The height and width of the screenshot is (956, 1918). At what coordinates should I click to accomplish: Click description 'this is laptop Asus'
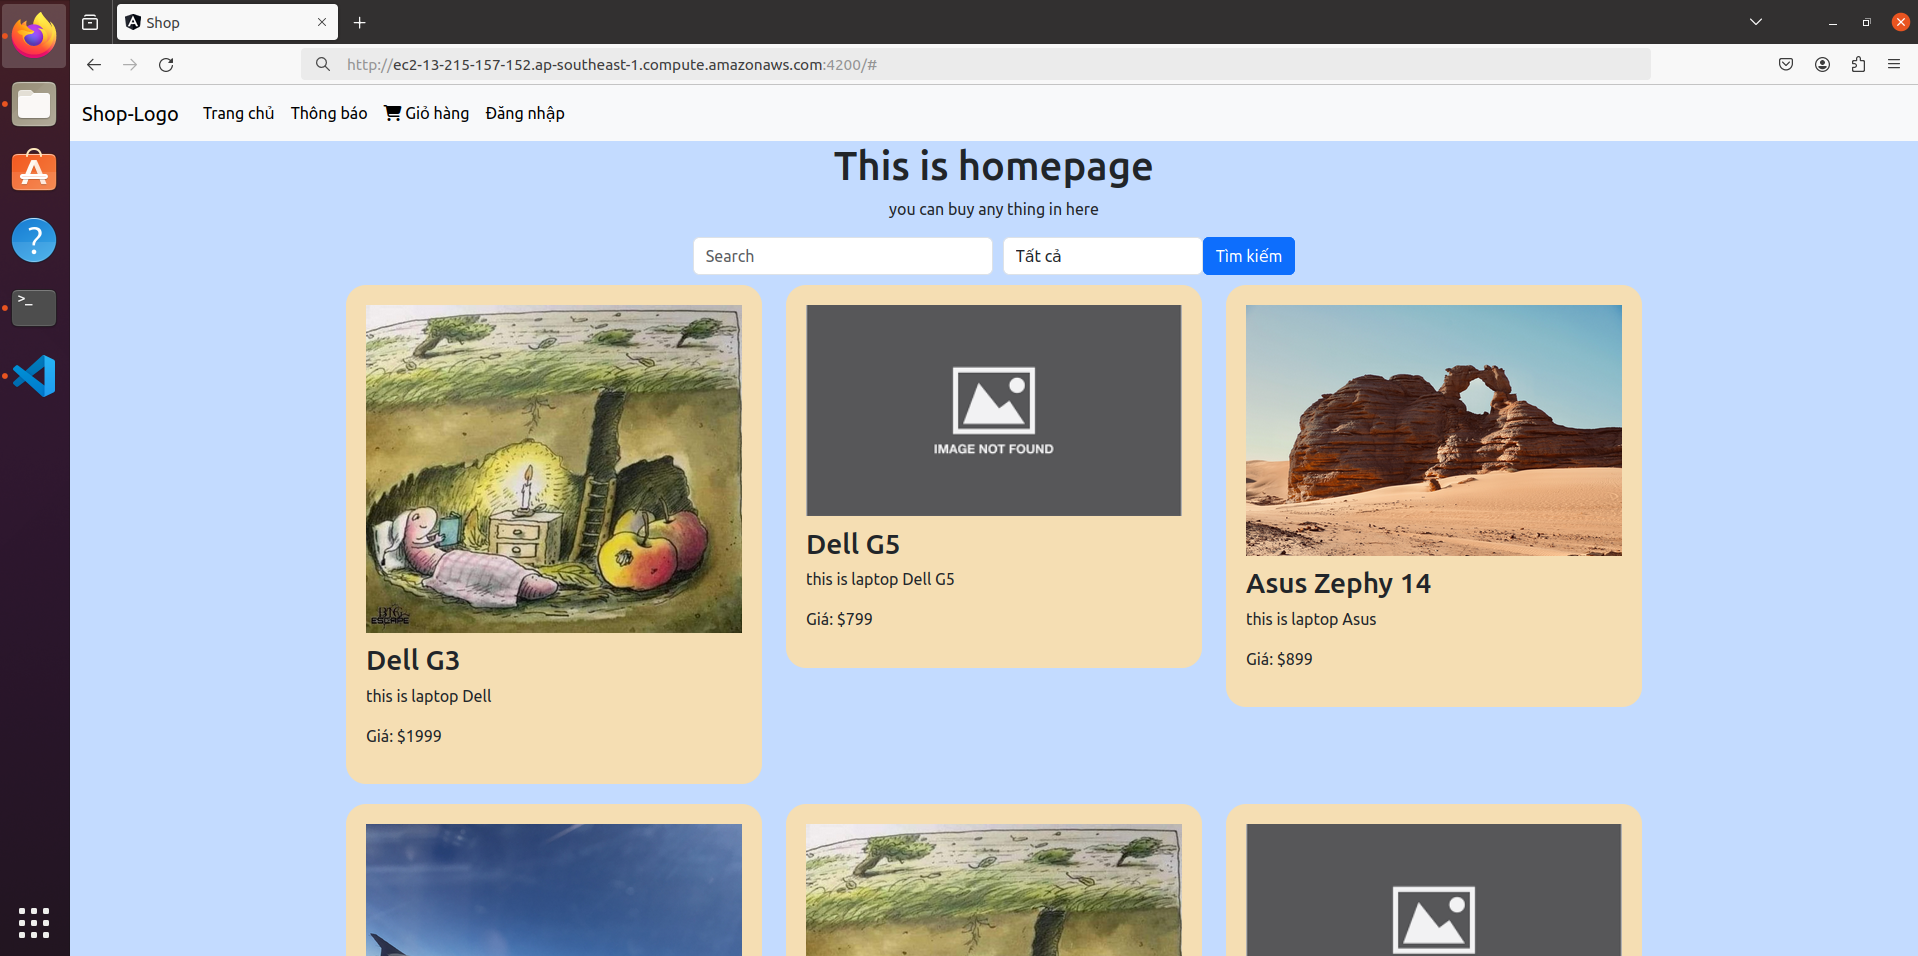point(1311,619)
